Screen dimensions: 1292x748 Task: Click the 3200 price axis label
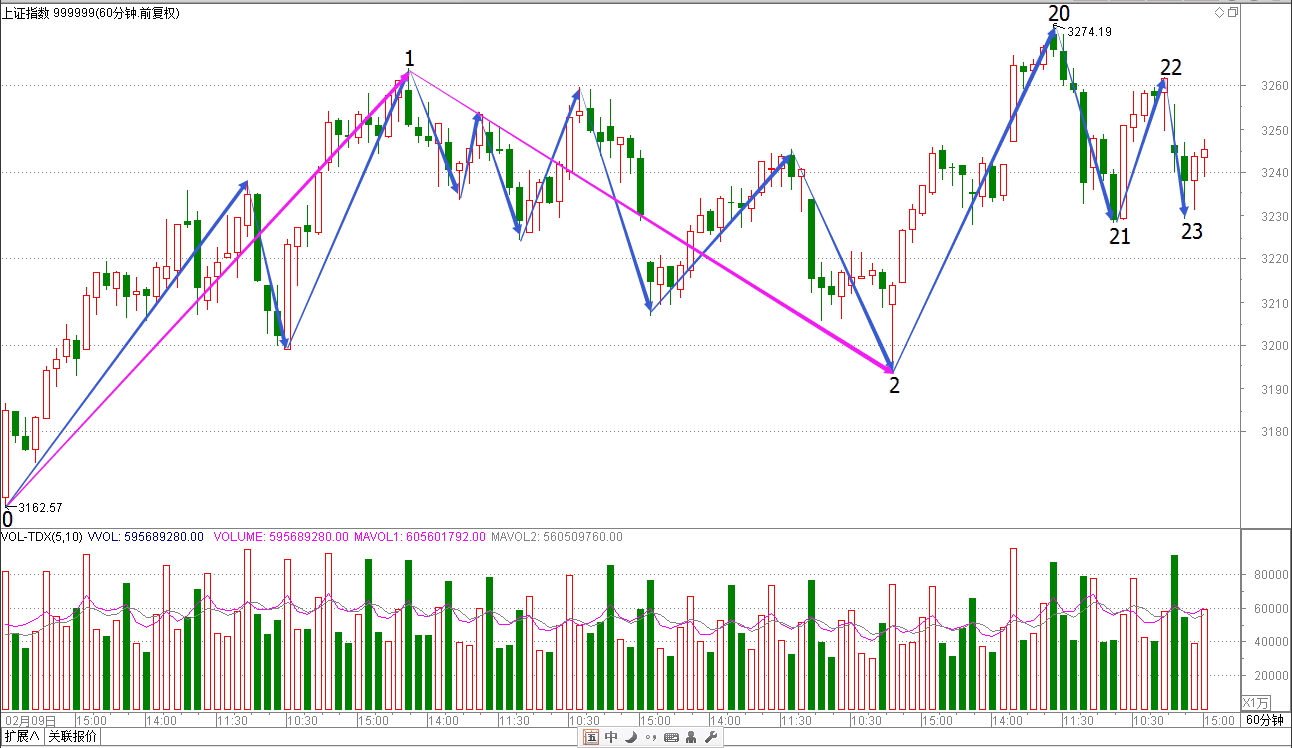tap(1275, 346)
